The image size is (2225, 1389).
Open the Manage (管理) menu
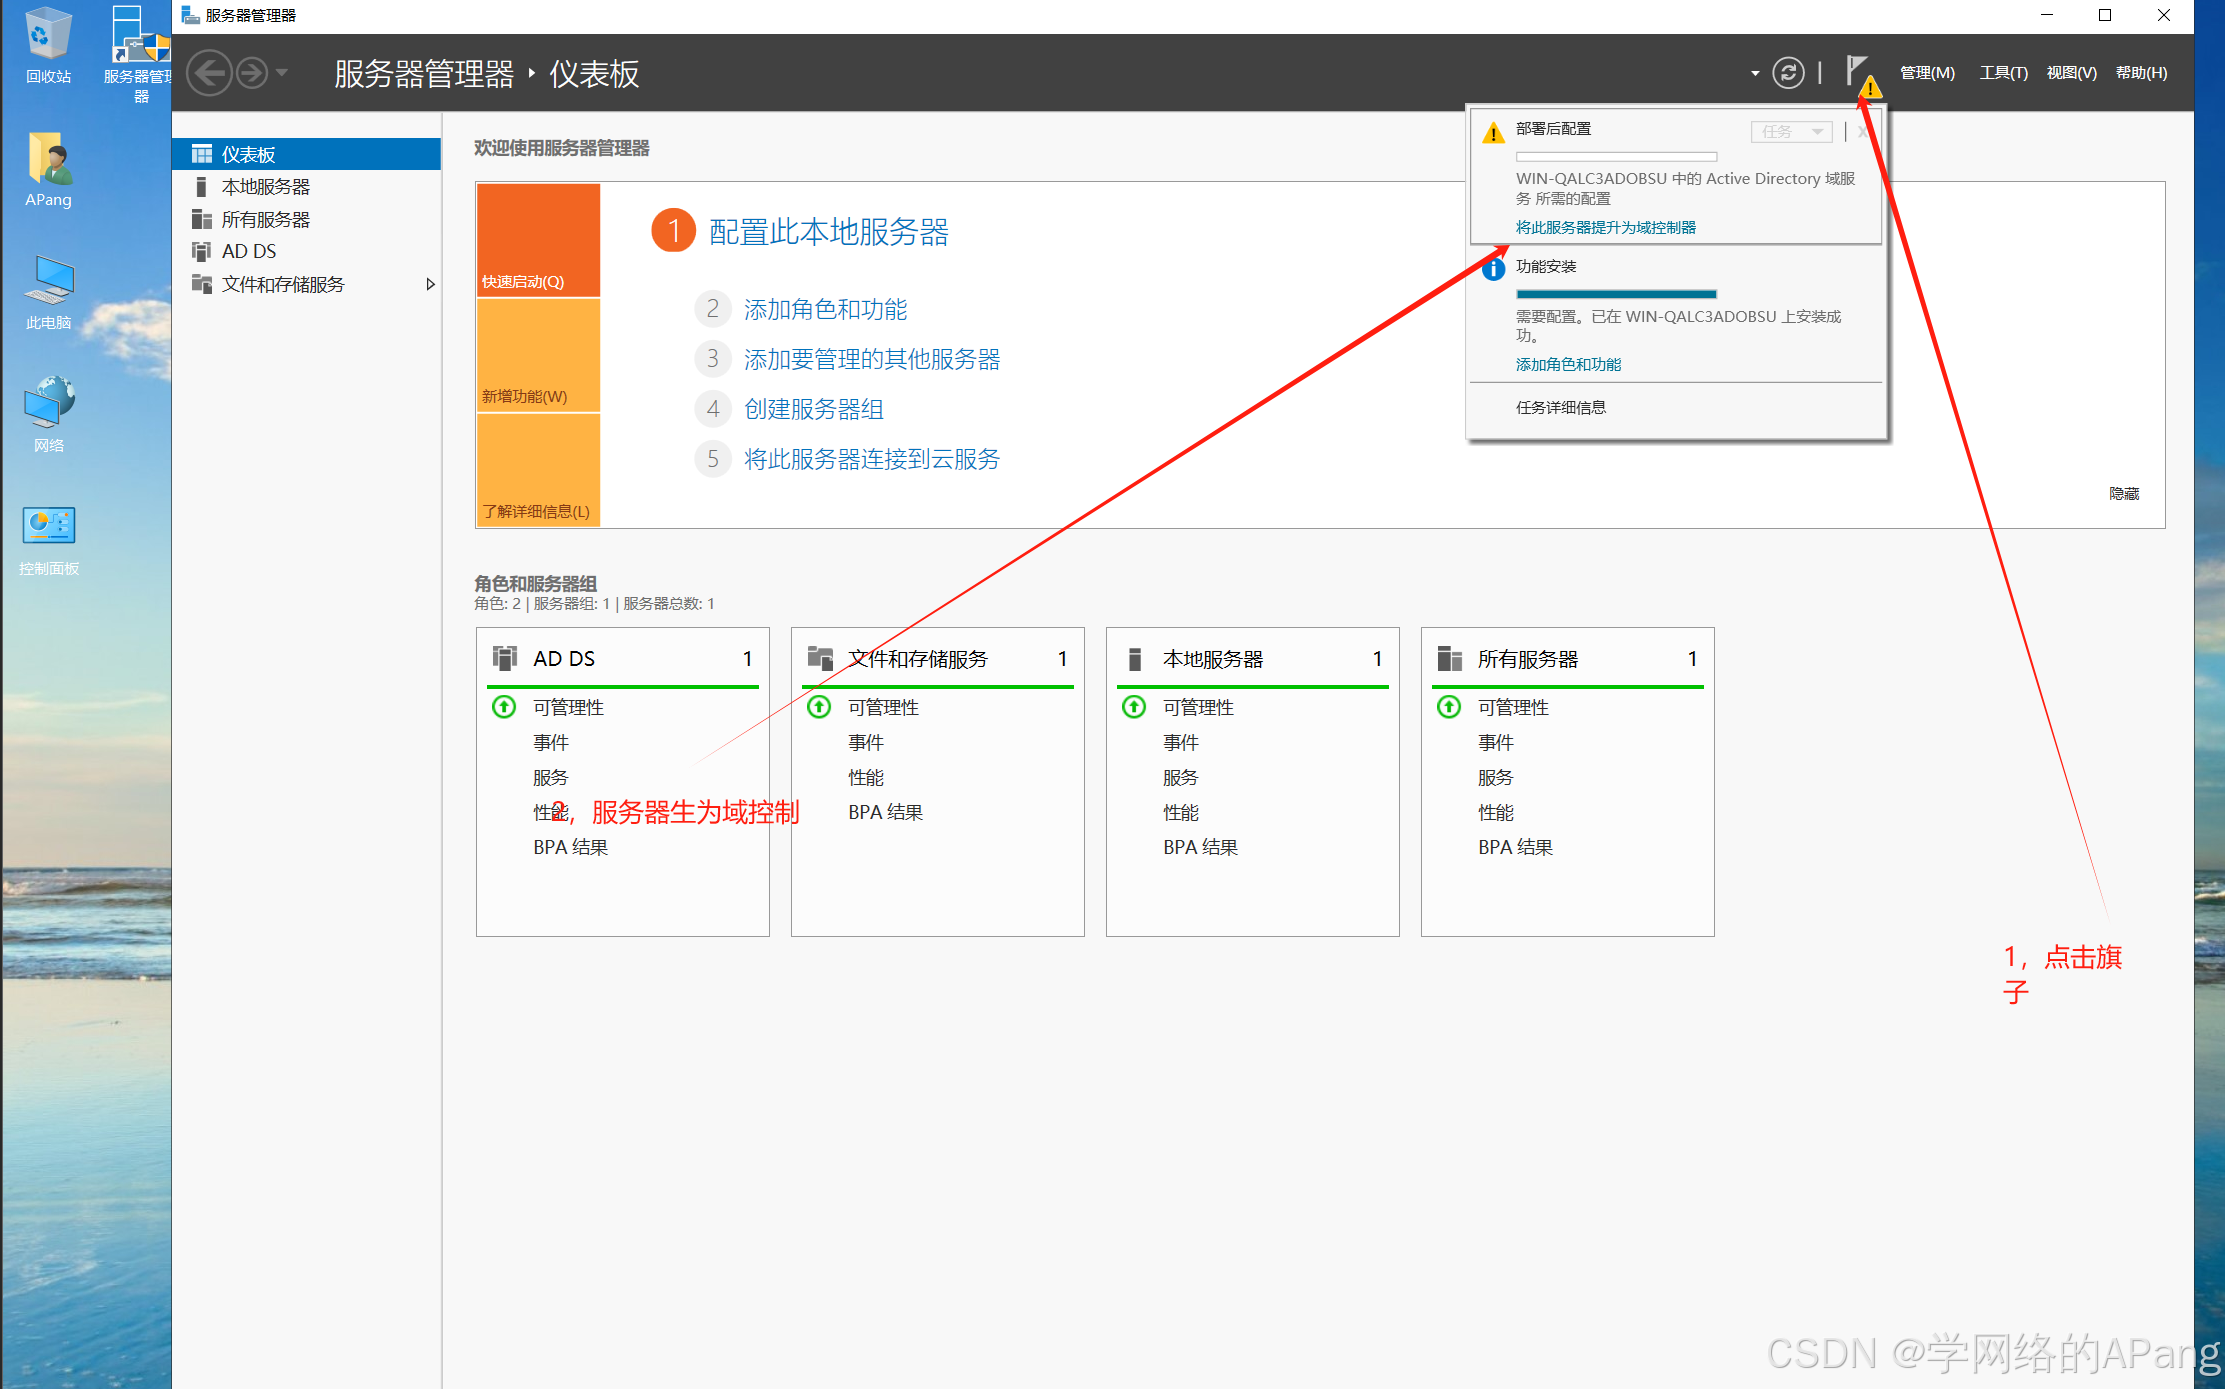click(1926, 73)
